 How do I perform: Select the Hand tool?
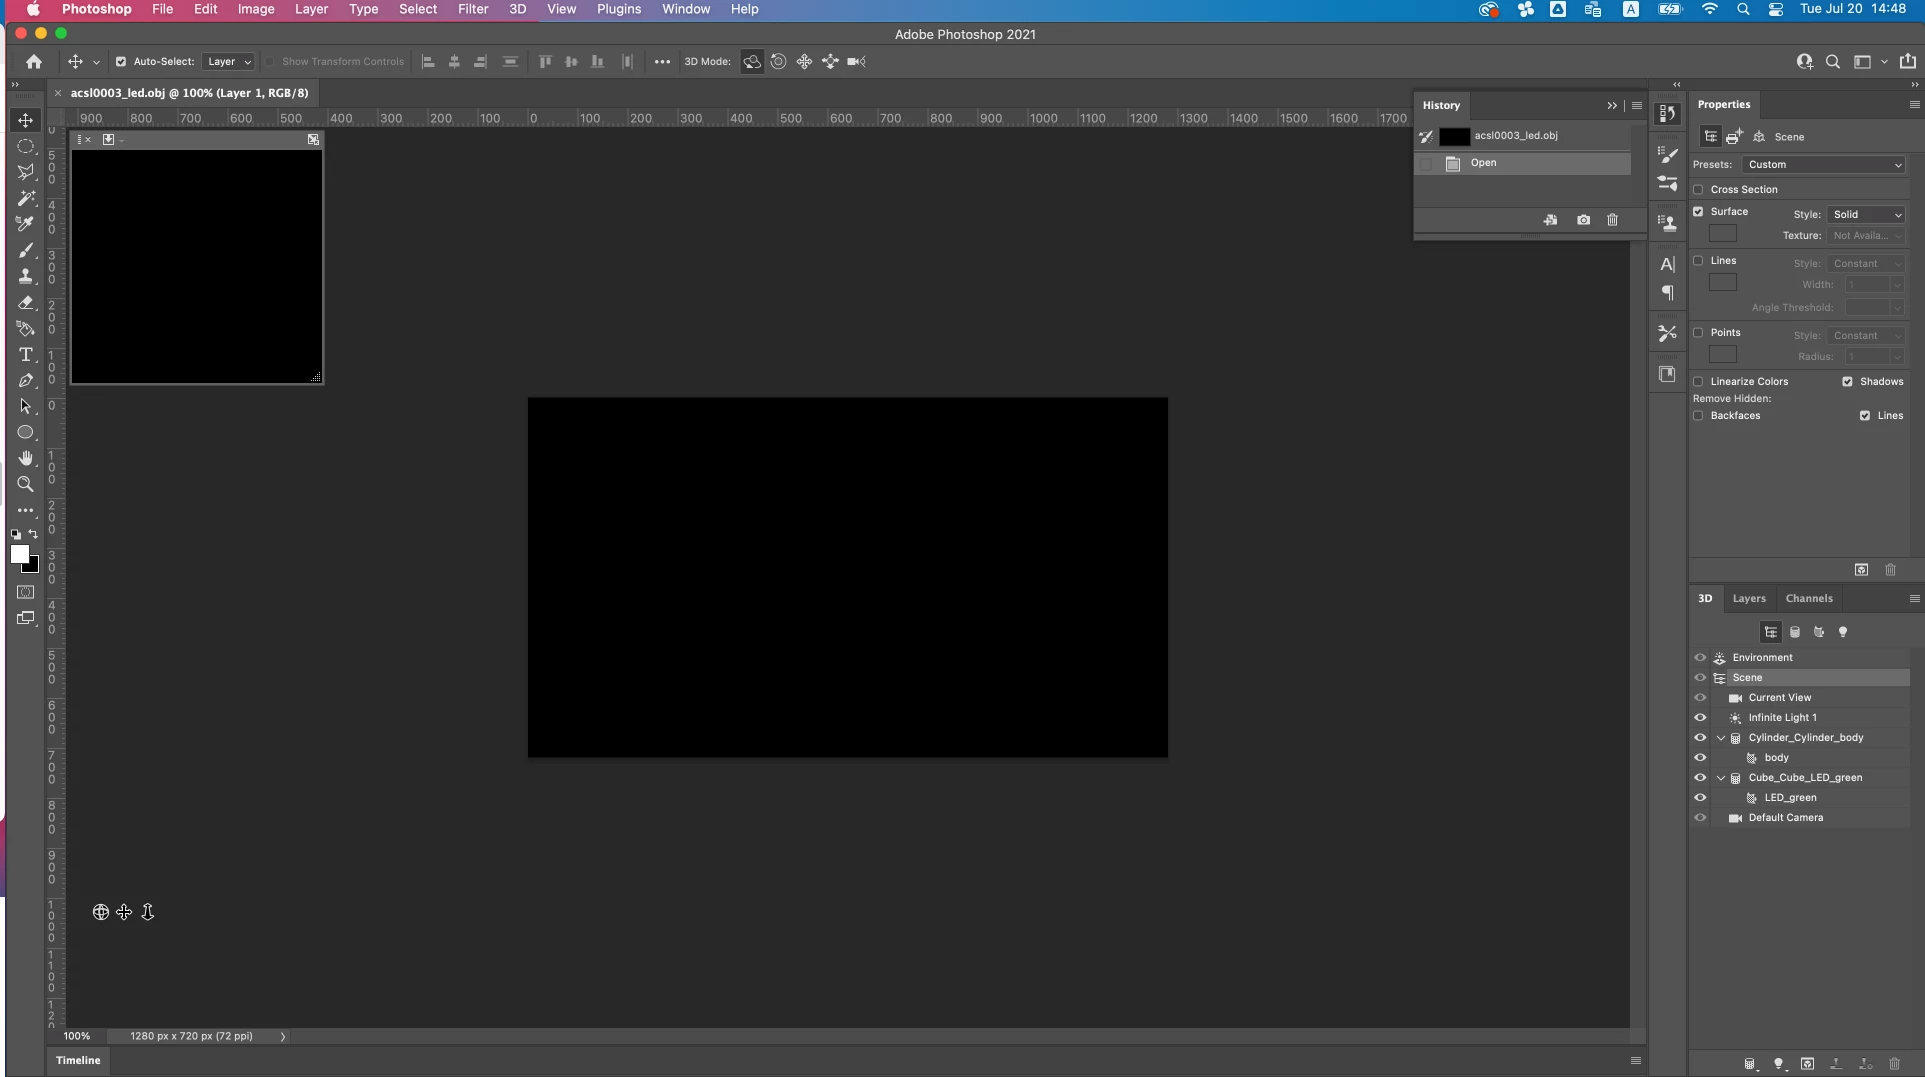pyautogui.click(x=25, y=458)
